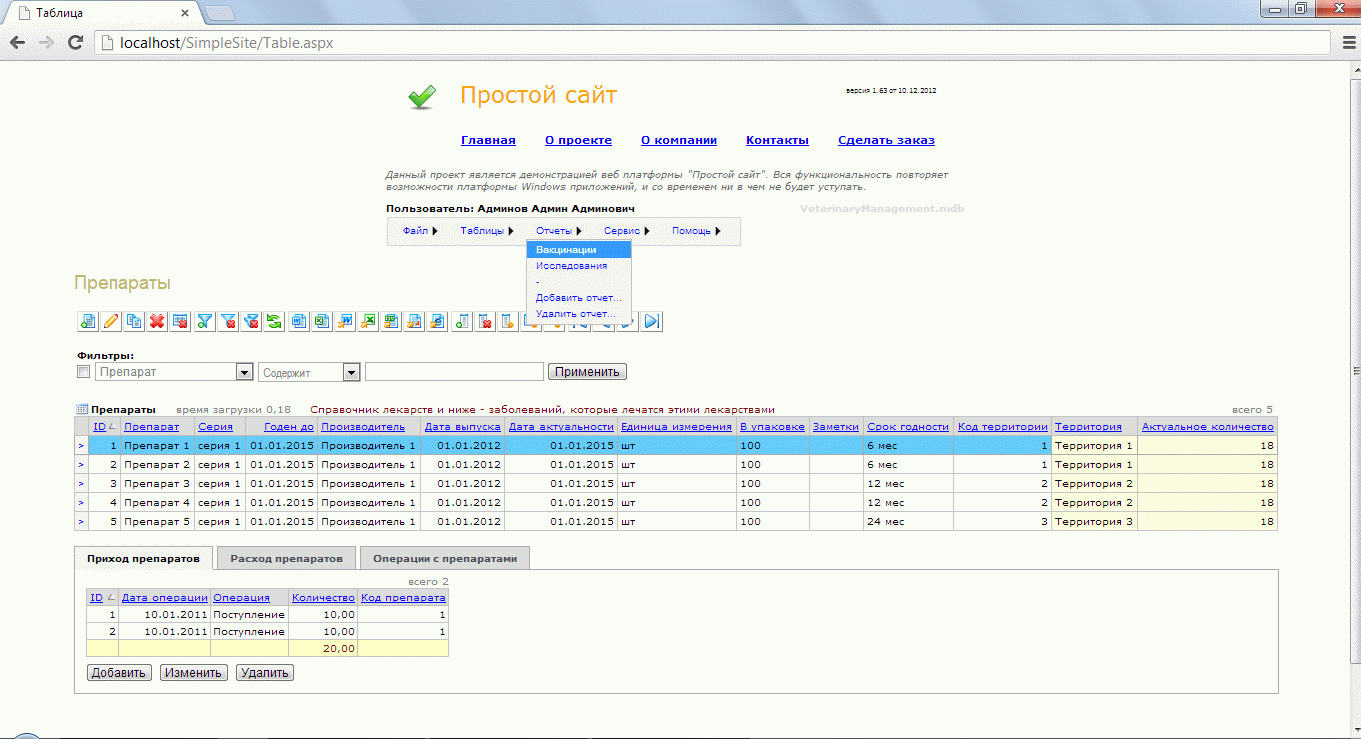Sort by Годен до column header

pos(289,427)
